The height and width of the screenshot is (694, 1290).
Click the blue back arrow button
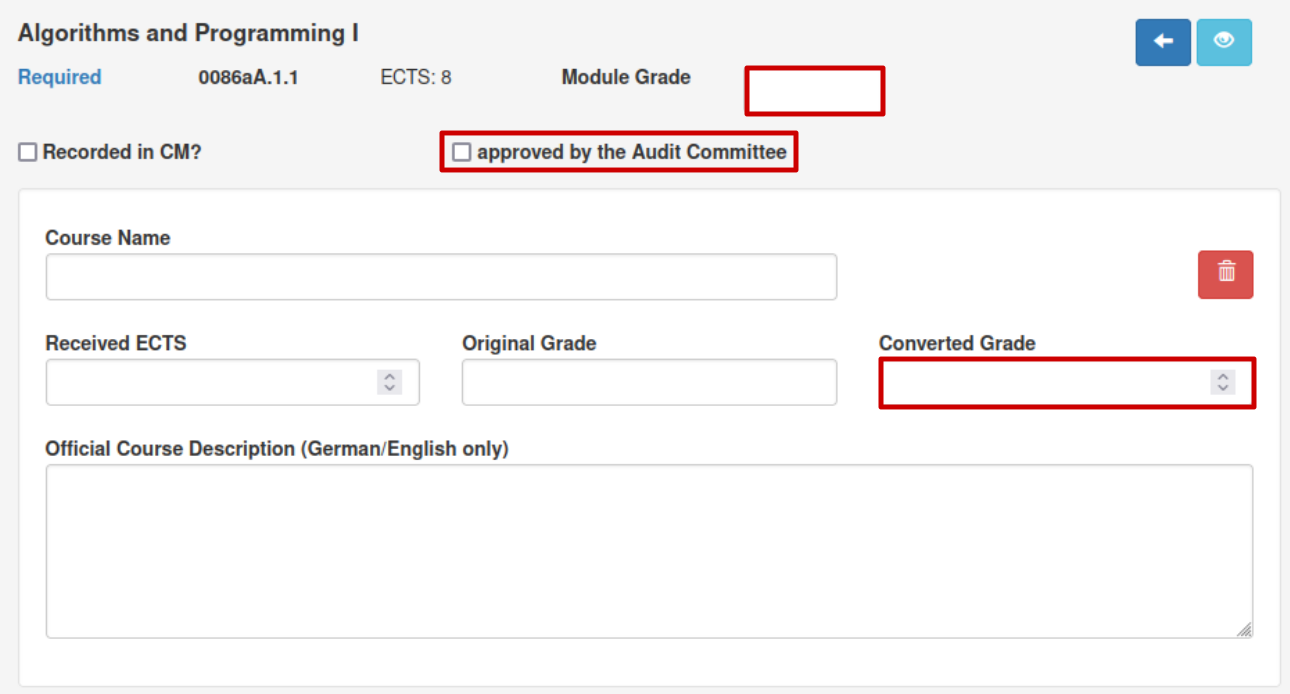click(1163, 42)
